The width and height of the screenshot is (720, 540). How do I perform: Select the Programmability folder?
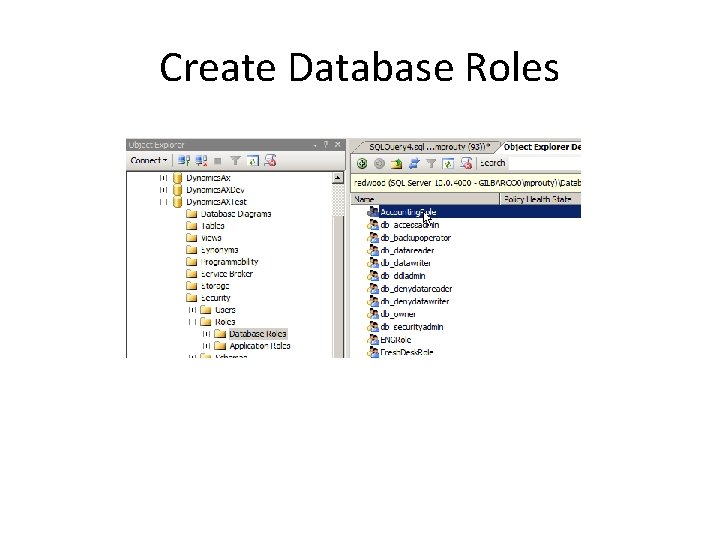[230, 262]
